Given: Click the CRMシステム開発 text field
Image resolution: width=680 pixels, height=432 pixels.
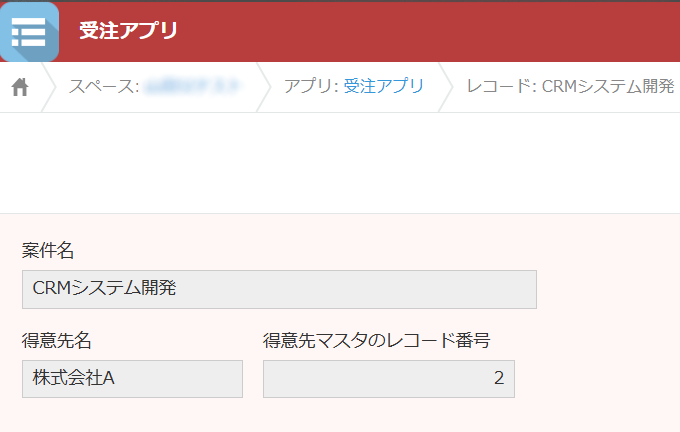Looking at the screenshot, I should pos(279,289).
